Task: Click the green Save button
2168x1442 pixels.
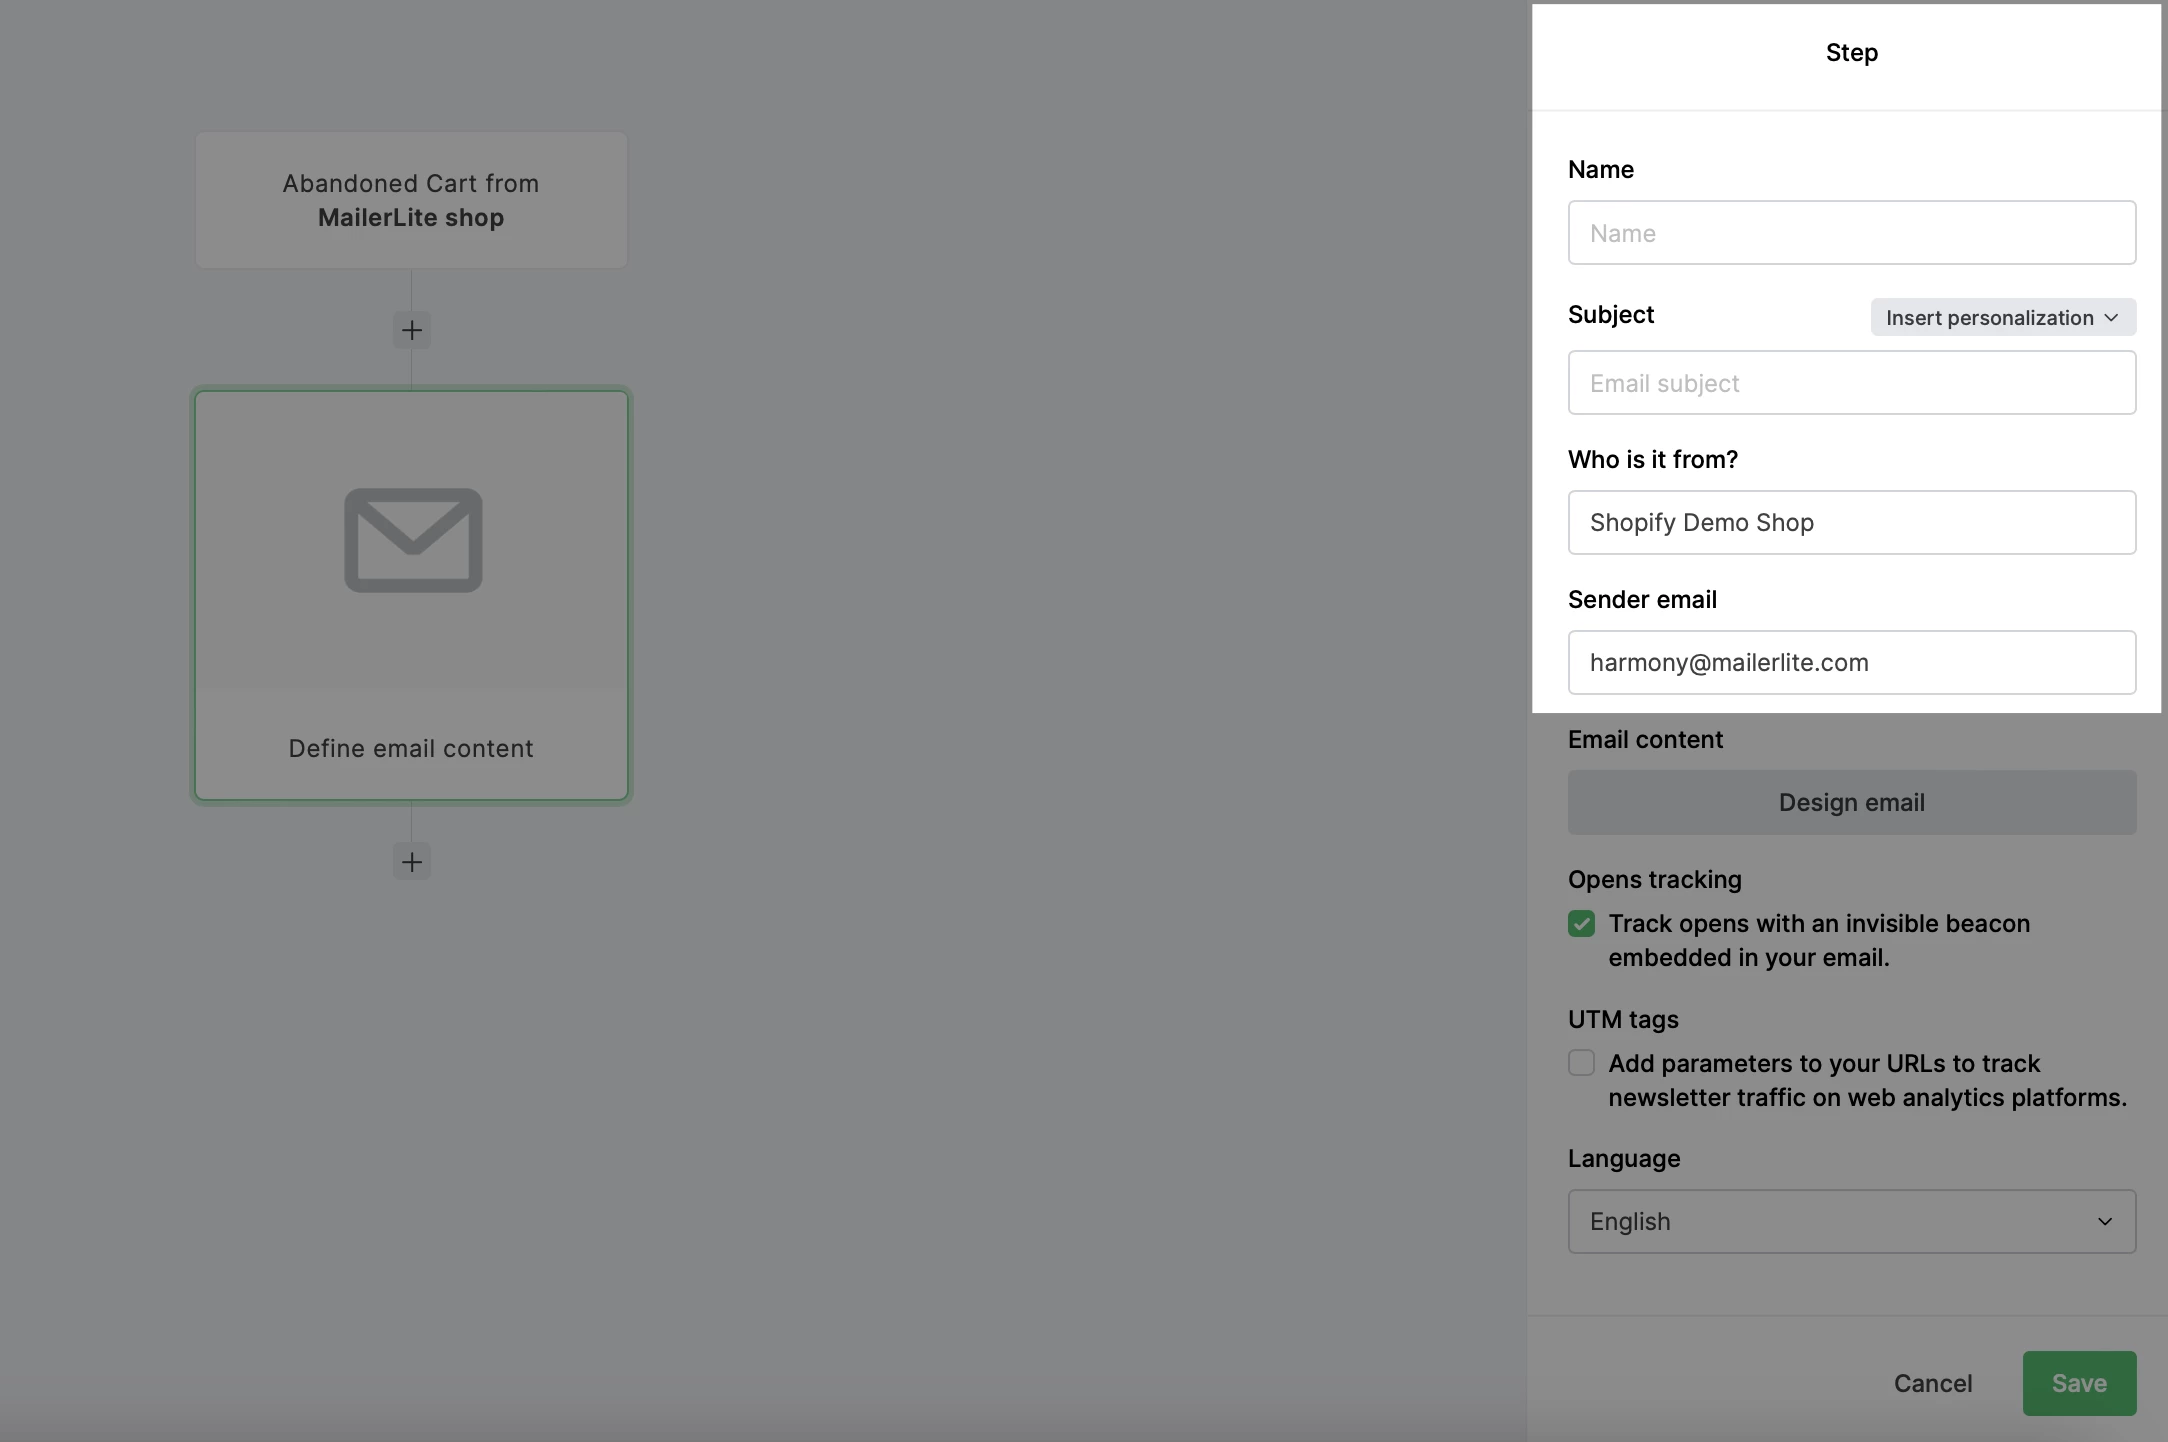Action: coord(2078,1383)
